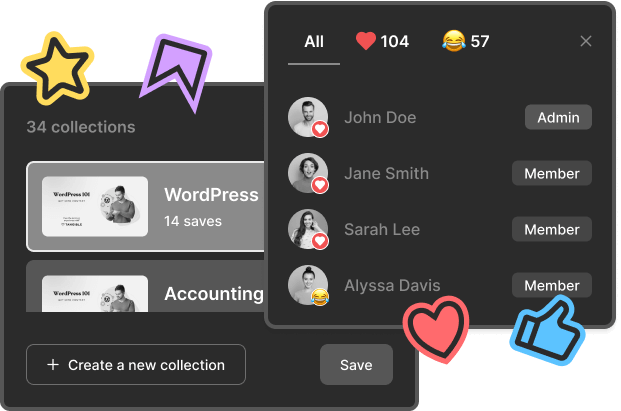This screenshot has width=621, height=411.
Task: Select the WordPress collection with 14 saves
Action: click(146, 206)
